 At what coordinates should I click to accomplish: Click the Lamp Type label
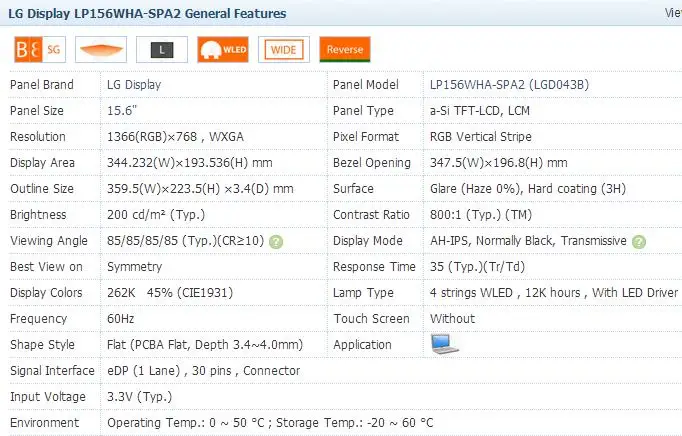point(363,292)
